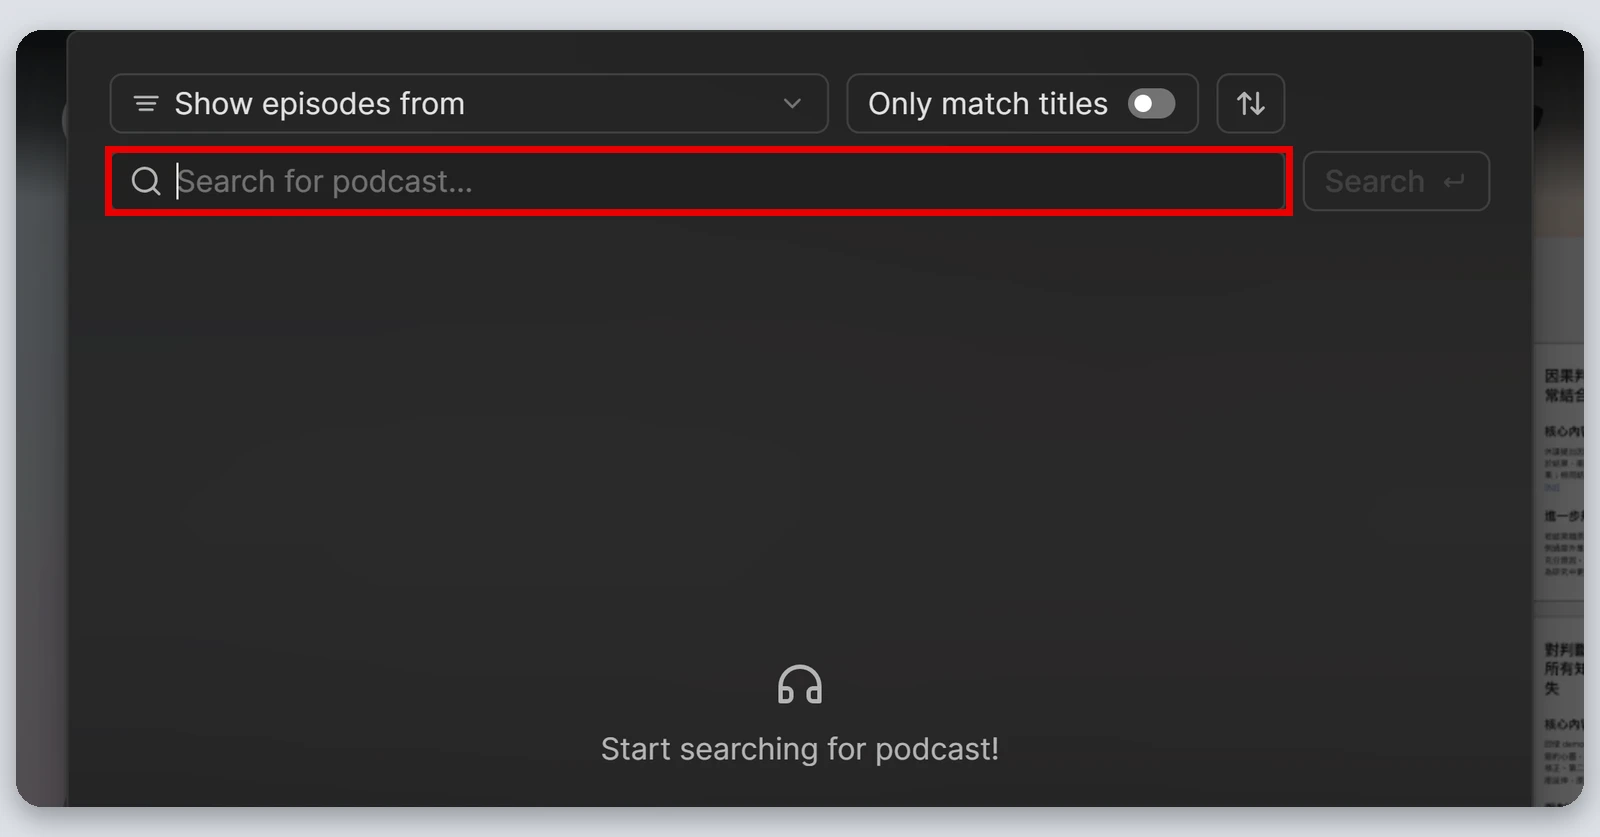The height and width of the screenshot is (837, 1600).
Task: Click the headphones icon
Action: pos(800,685)
